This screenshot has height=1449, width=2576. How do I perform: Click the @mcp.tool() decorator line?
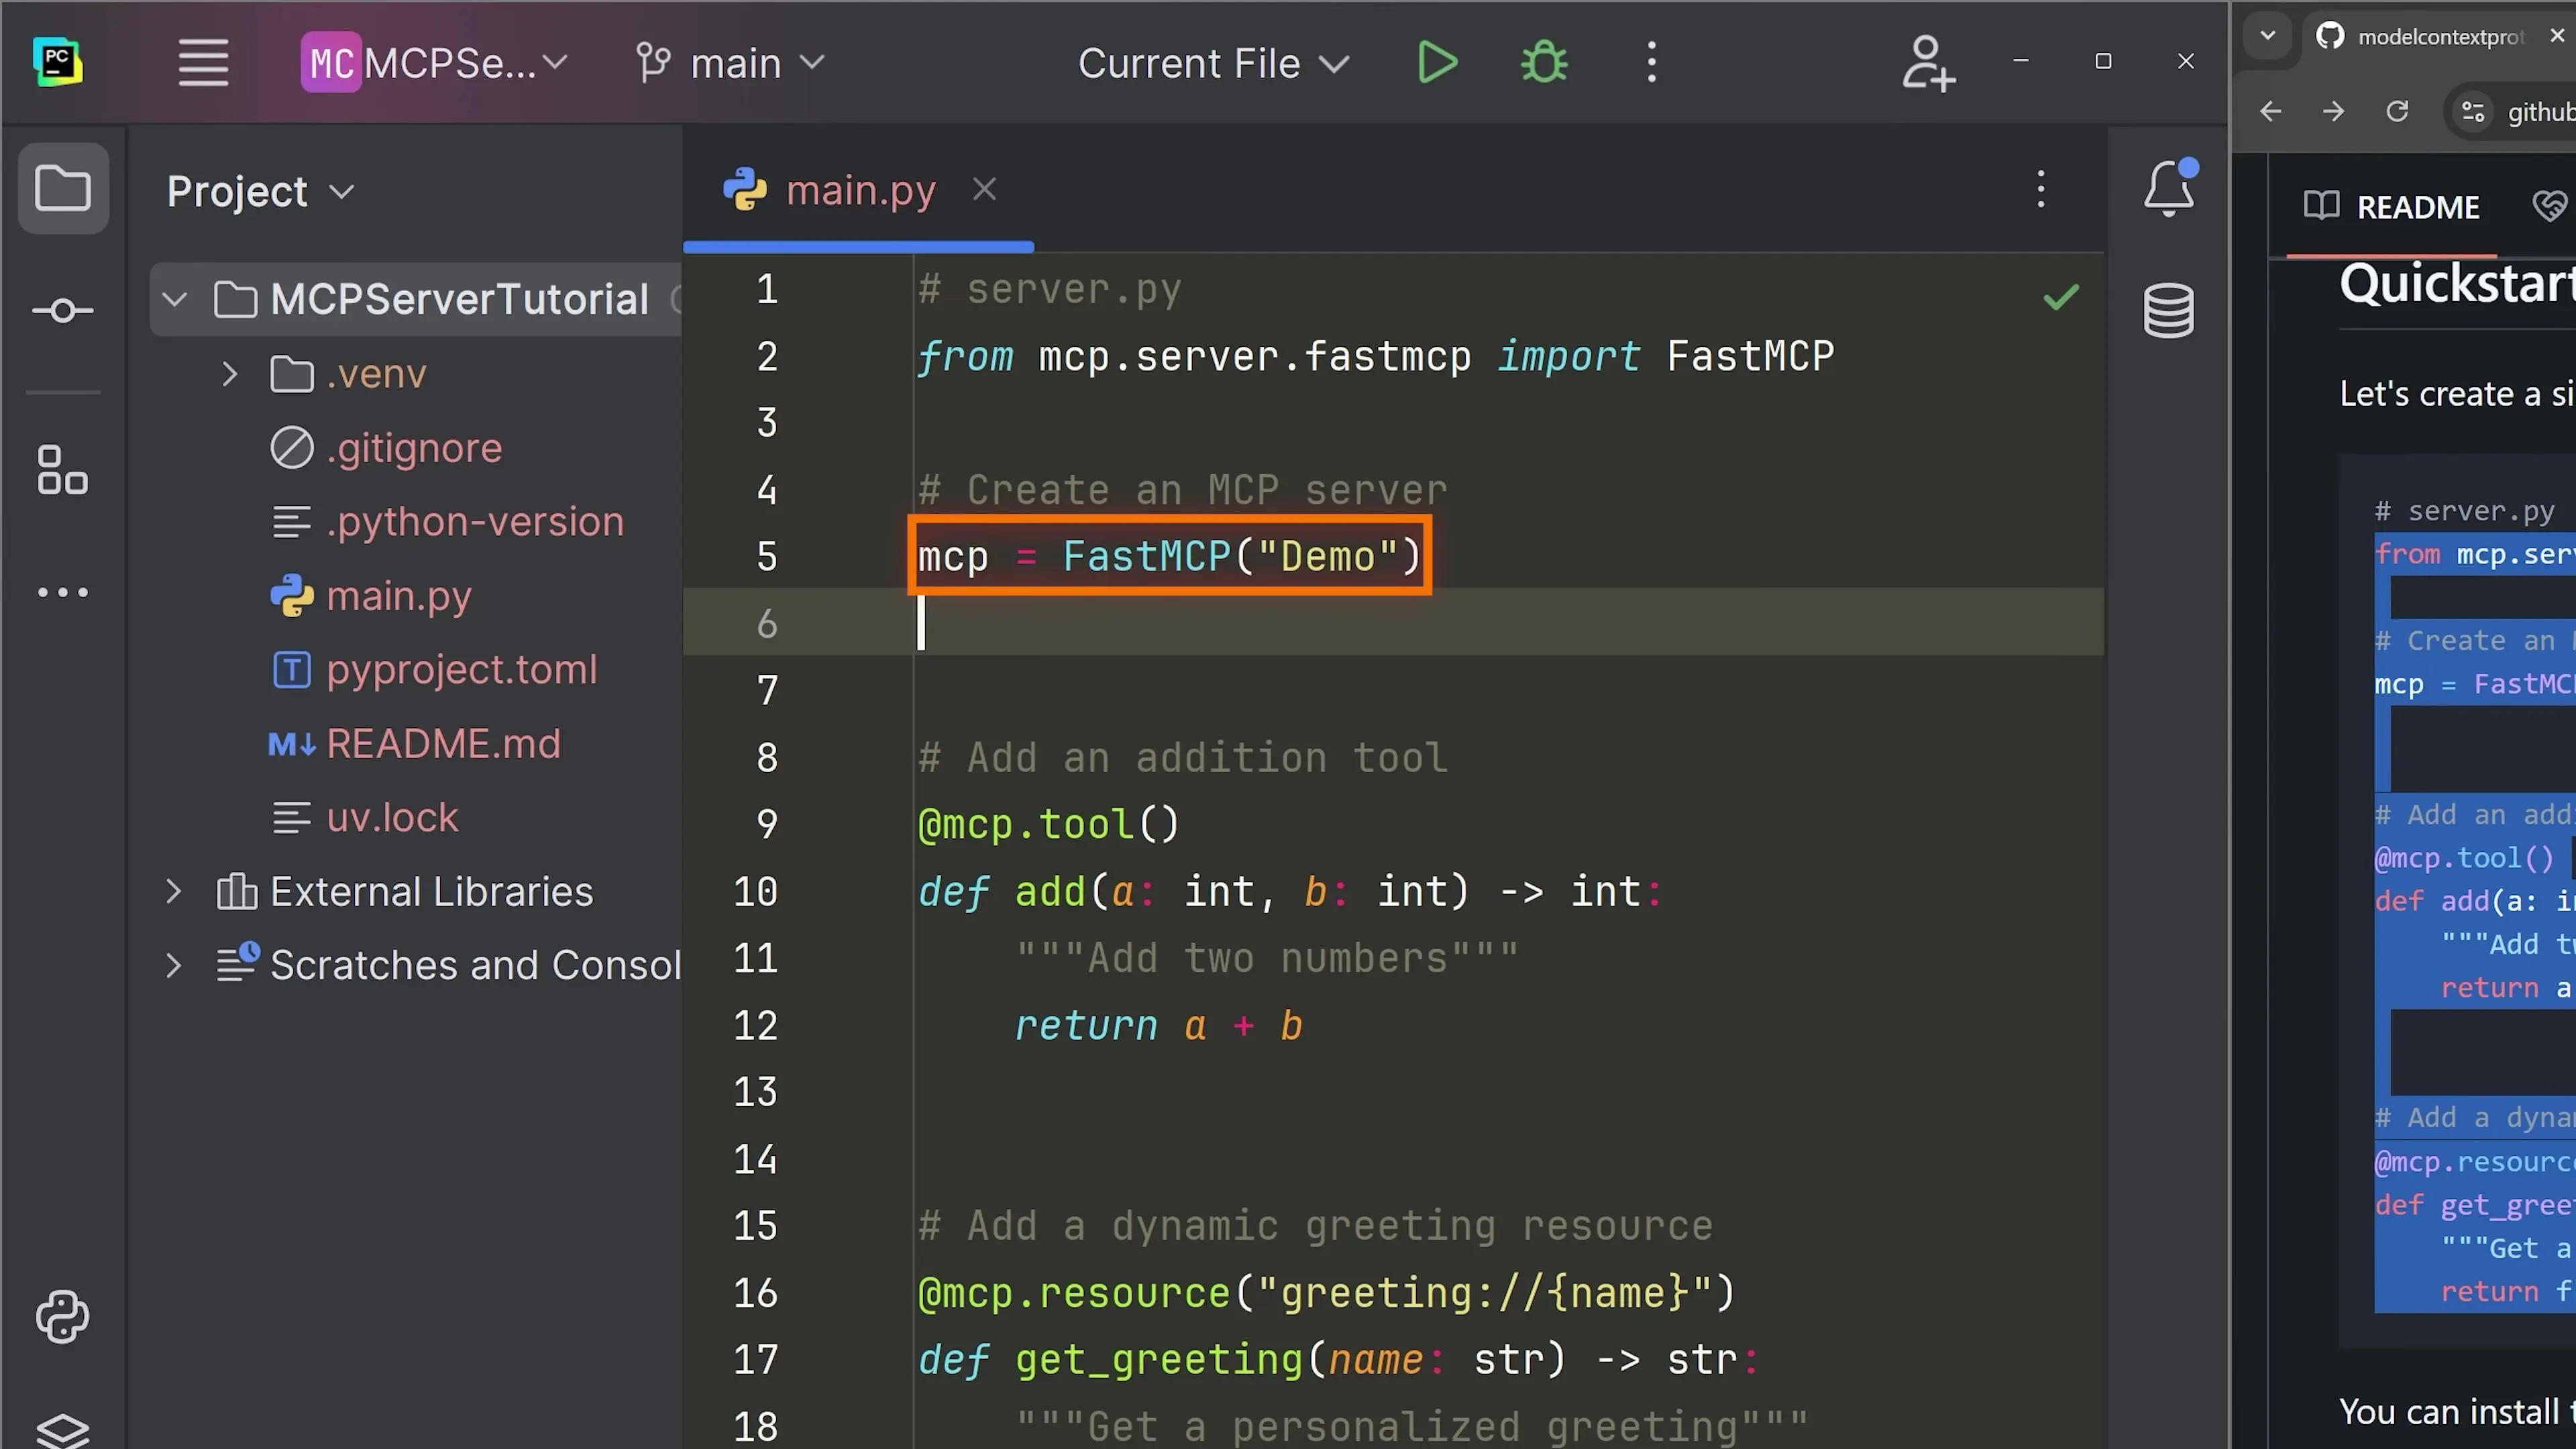tap(1048, 824)
